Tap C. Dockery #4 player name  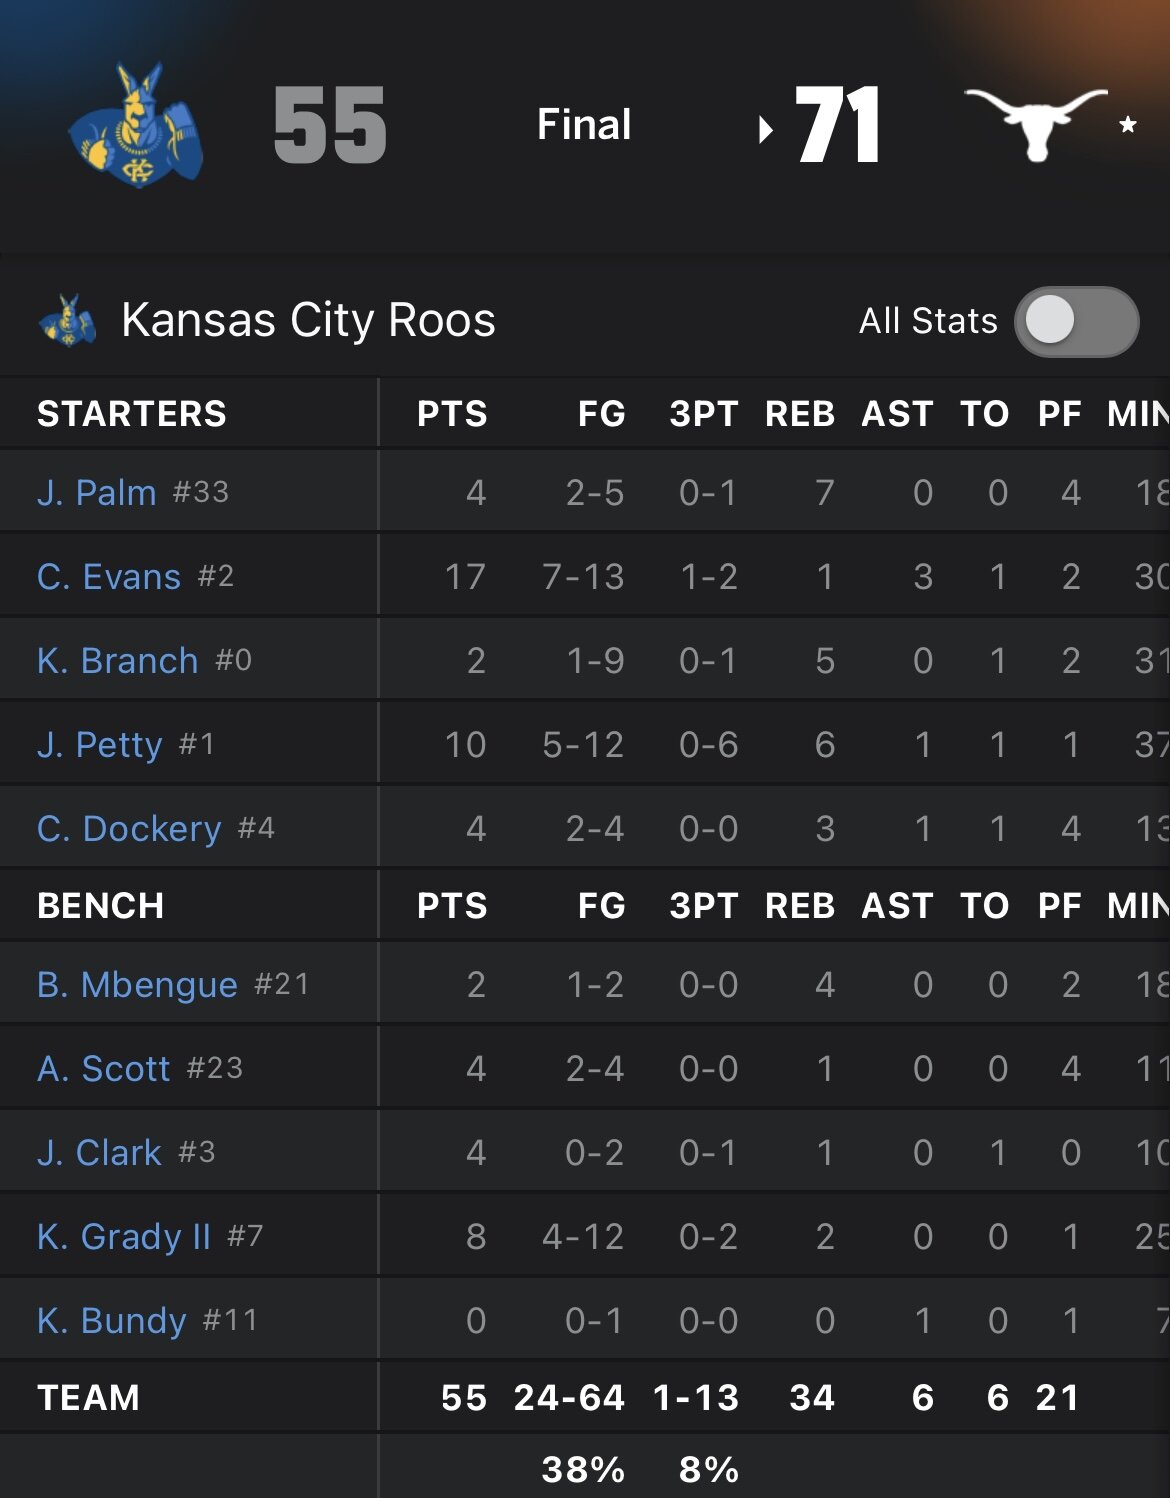(129, 828)
